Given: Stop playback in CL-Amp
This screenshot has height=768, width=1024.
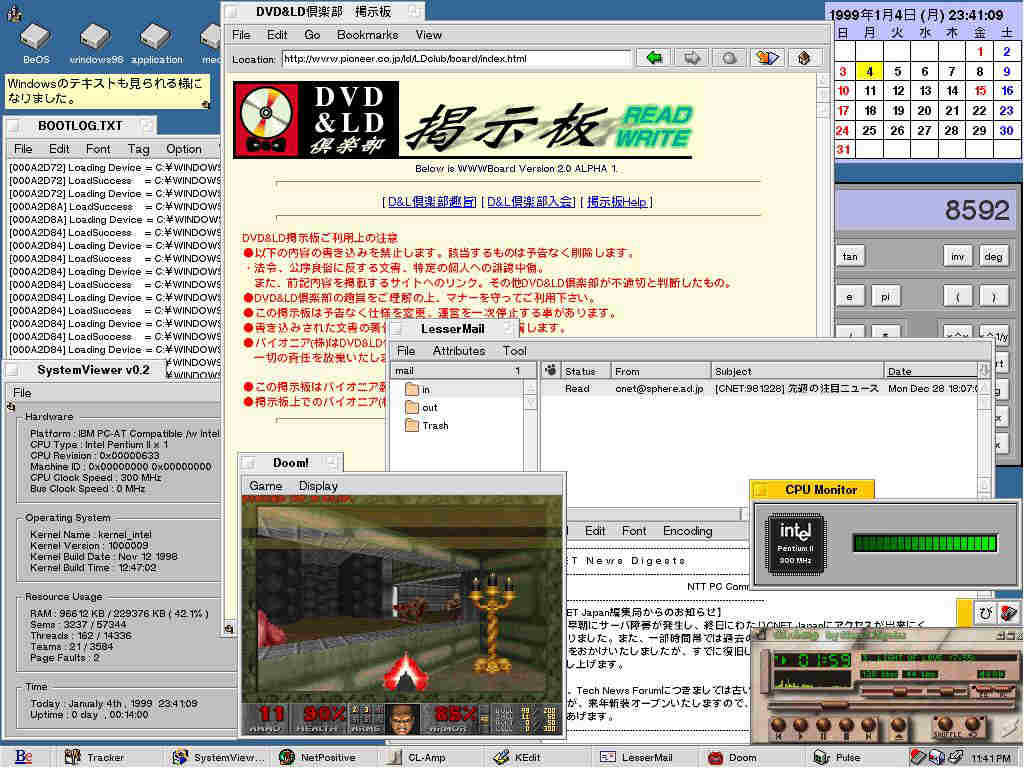Looking at the screenshot, I should pyautogui.click(x=846, y=726).
